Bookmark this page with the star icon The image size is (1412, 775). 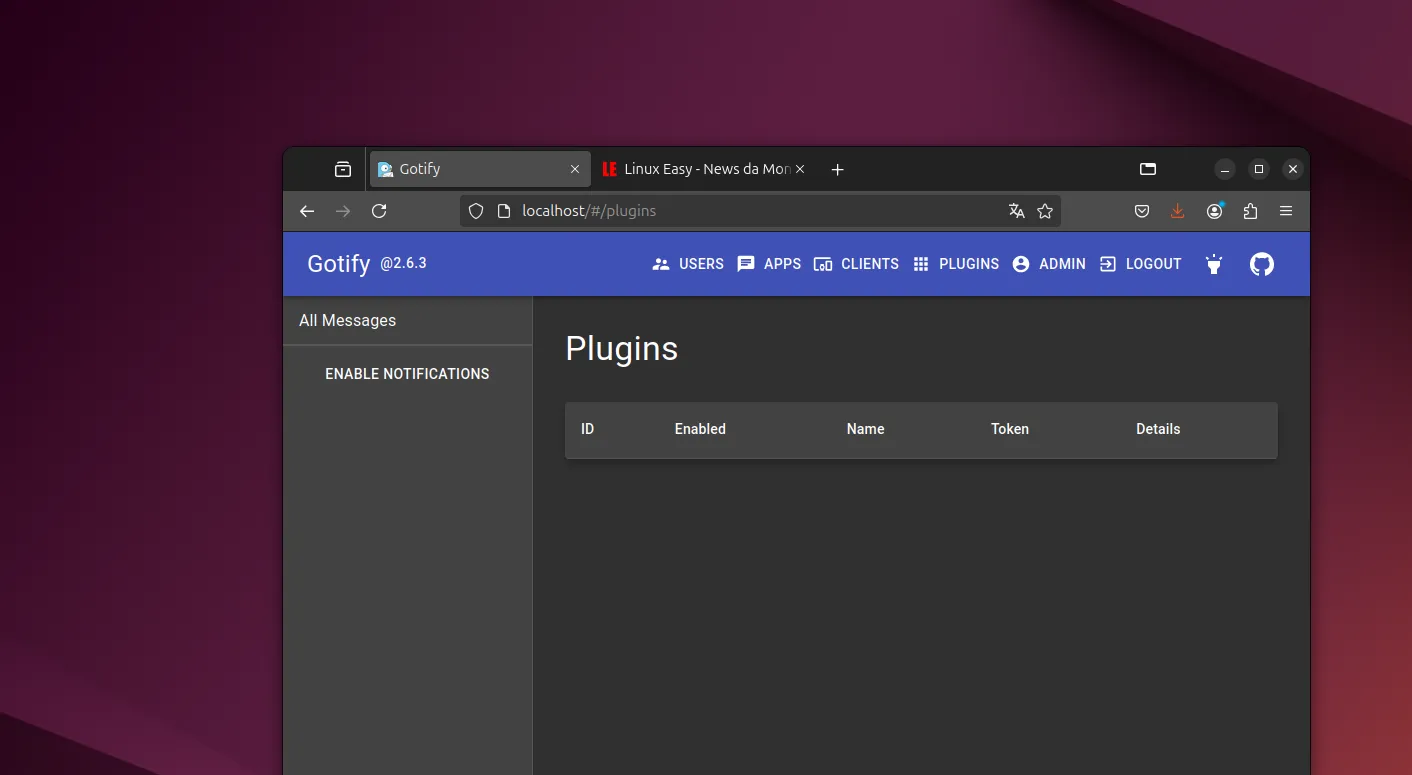pos(1045,211)
